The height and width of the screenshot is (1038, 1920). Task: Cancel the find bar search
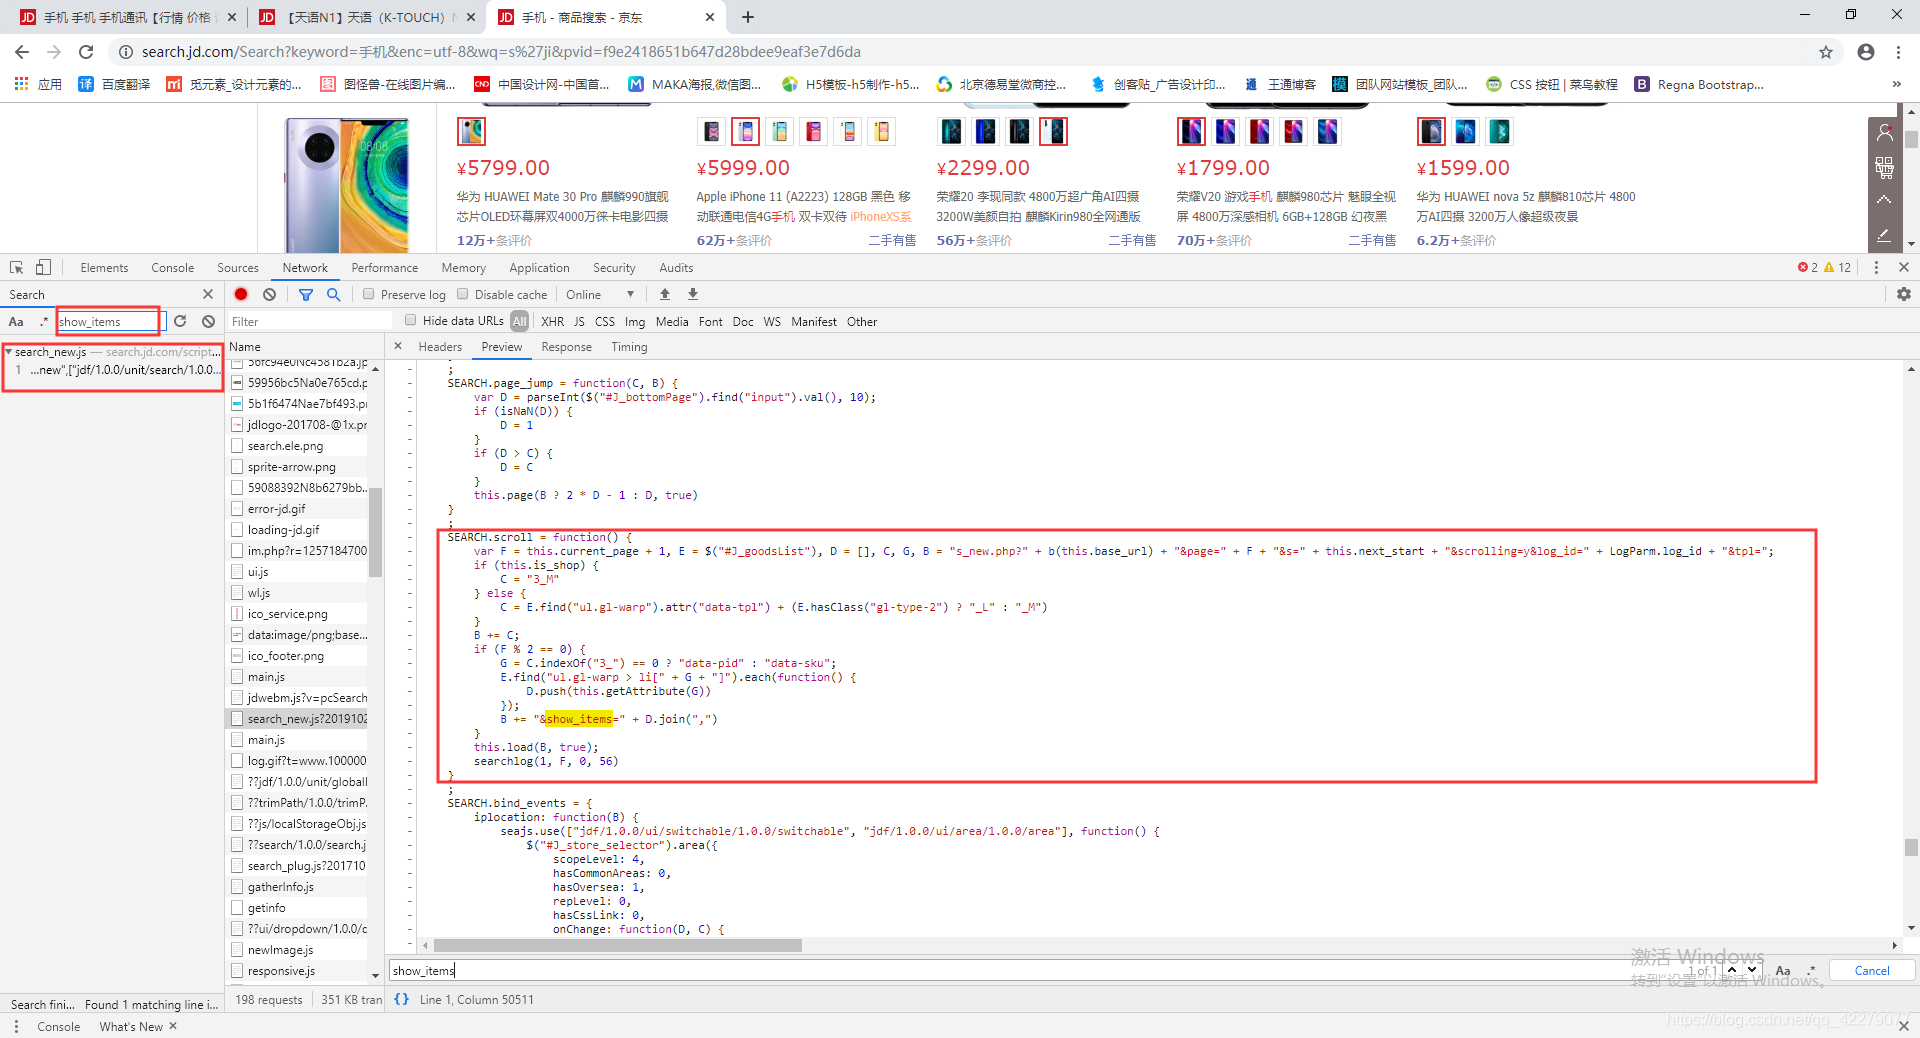point(1871,970)
